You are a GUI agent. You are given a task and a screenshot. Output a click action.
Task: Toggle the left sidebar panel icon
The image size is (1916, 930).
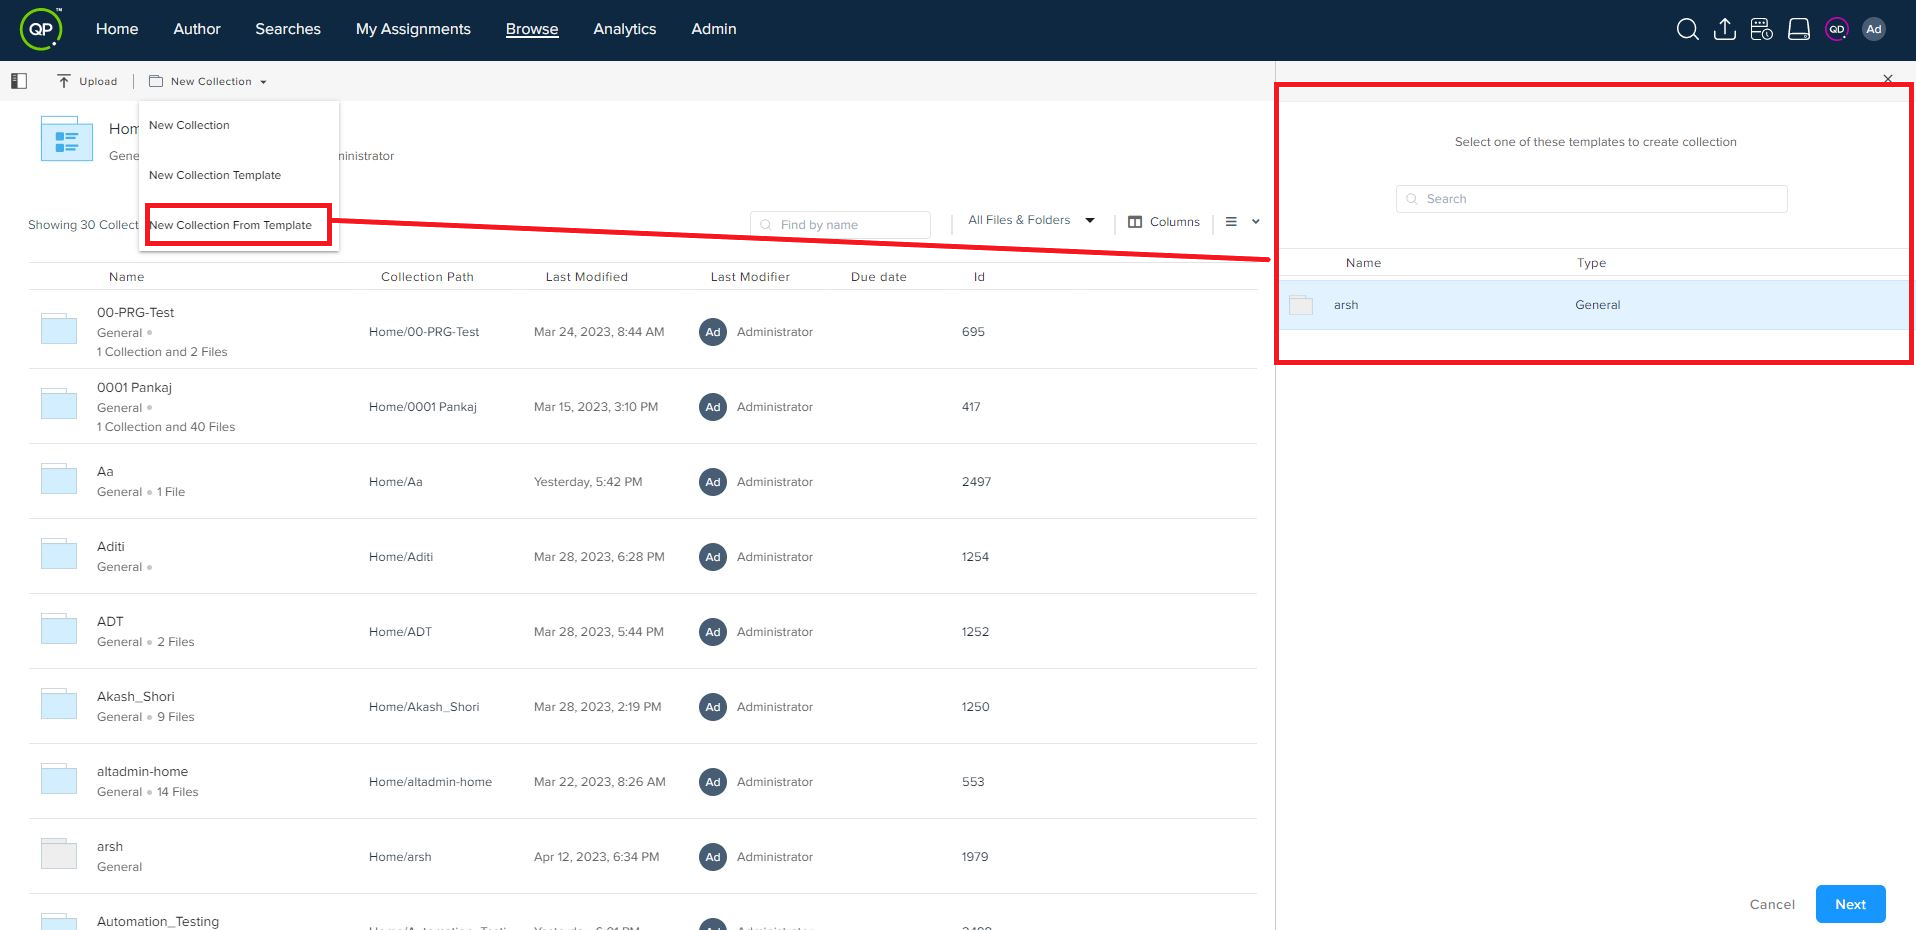pos(19,81)
